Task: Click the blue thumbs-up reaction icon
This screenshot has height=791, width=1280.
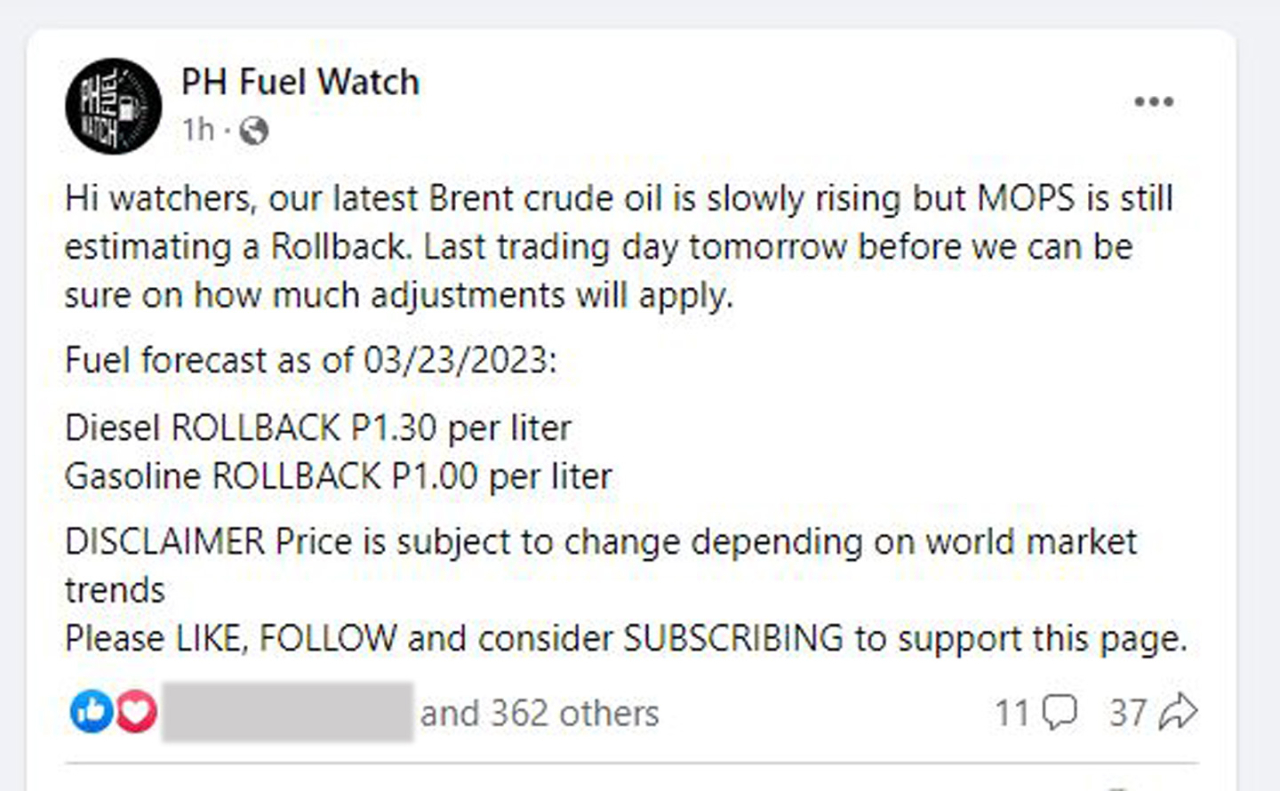Action: coord(91,712)
